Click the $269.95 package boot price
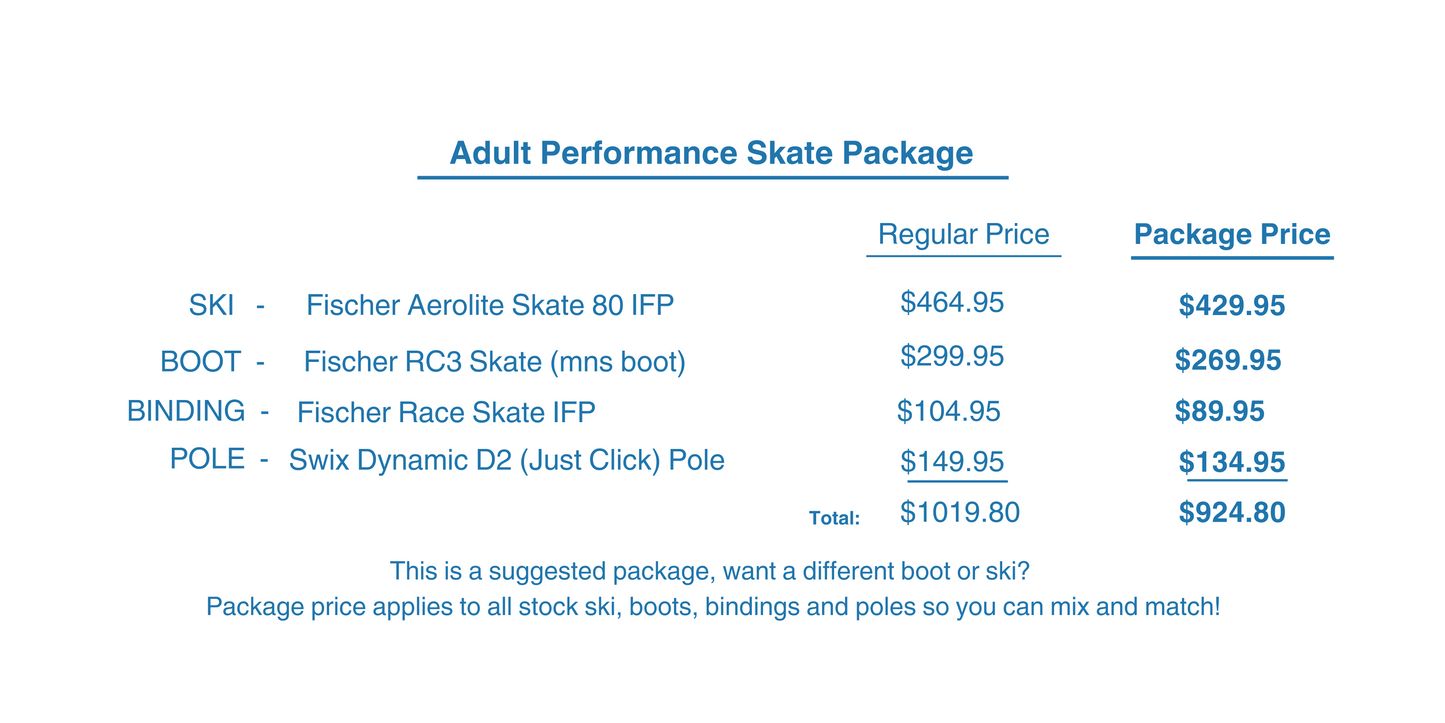 1227,360
